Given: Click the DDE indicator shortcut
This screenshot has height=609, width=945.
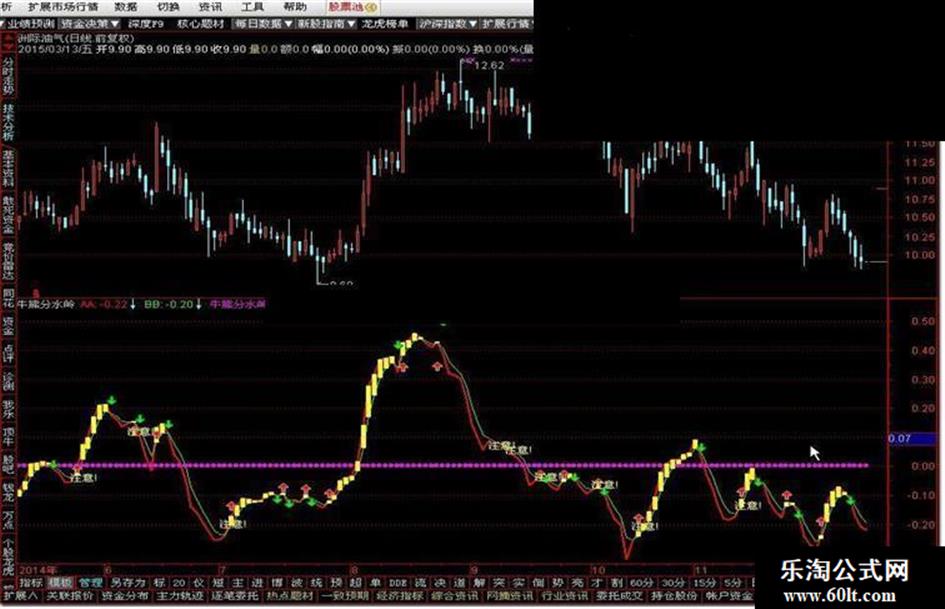Looking at the screenshot, I should tap(398, 582).
